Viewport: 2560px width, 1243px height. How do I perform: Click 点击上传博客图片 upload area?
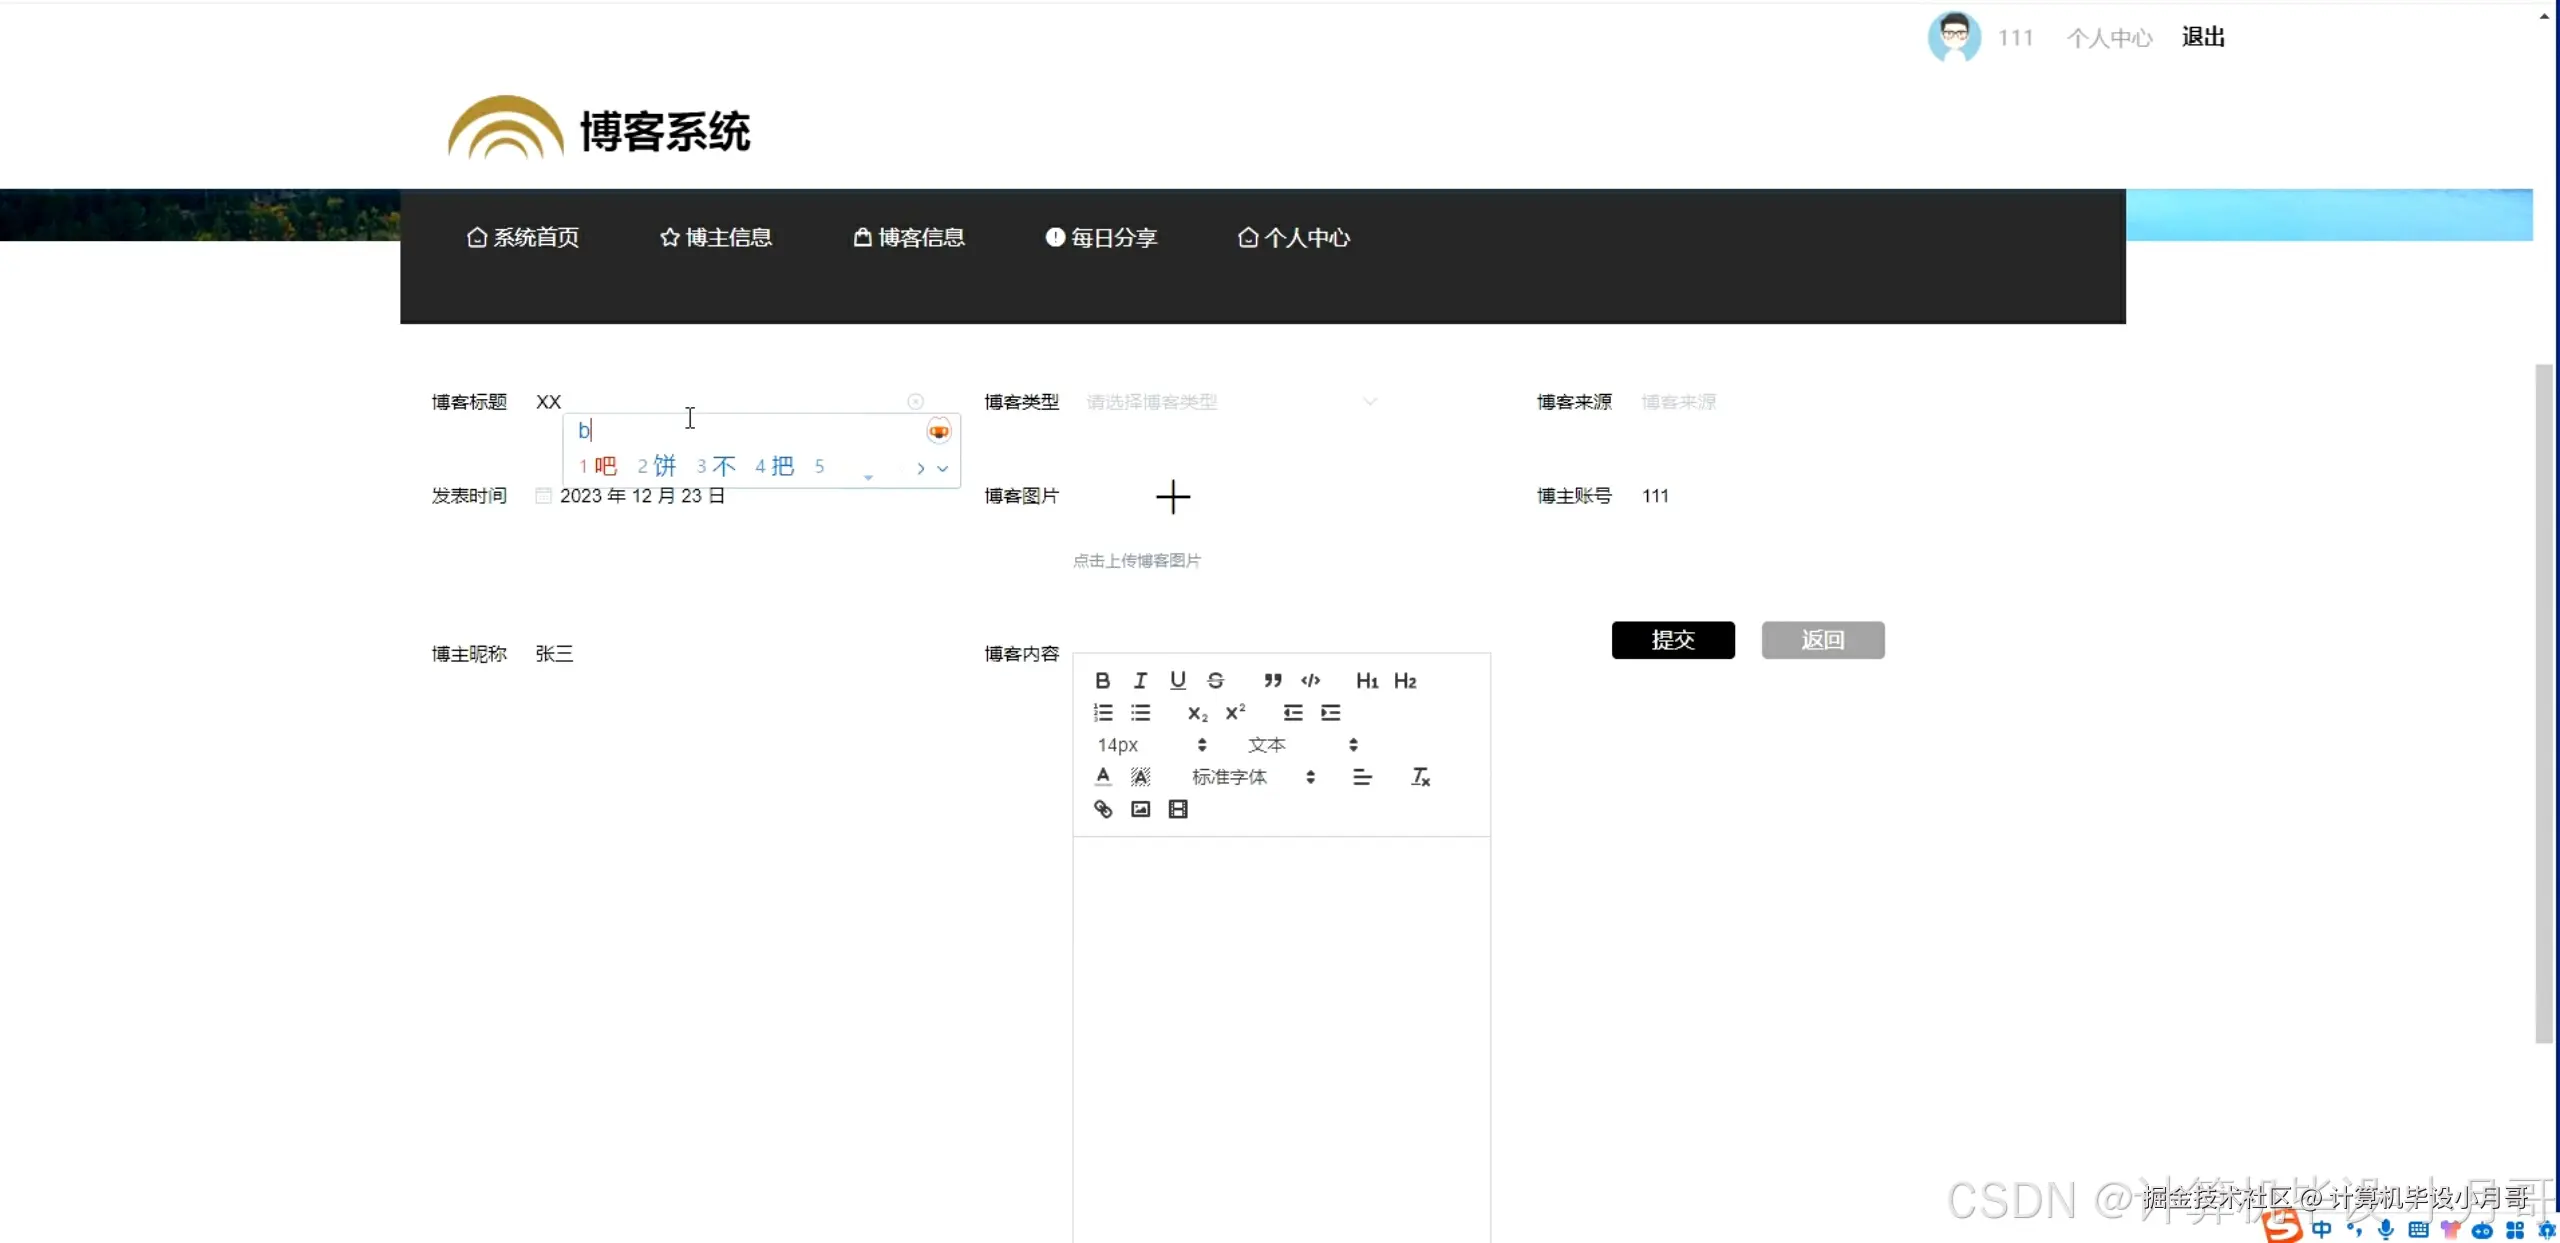(1137, 561)
